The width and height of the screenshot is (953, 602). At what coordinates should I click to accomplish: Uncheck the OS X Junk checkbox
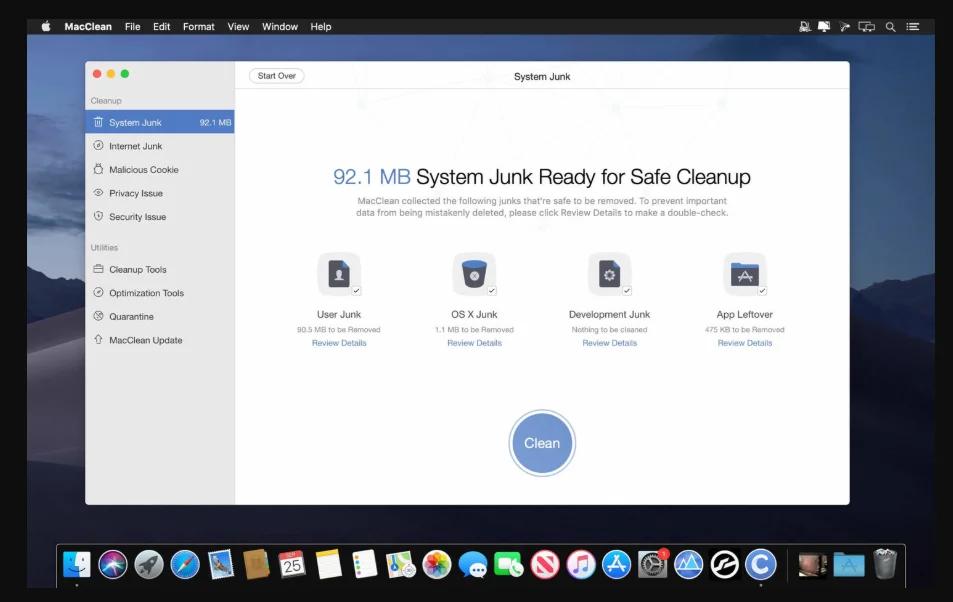click(492, 291)
